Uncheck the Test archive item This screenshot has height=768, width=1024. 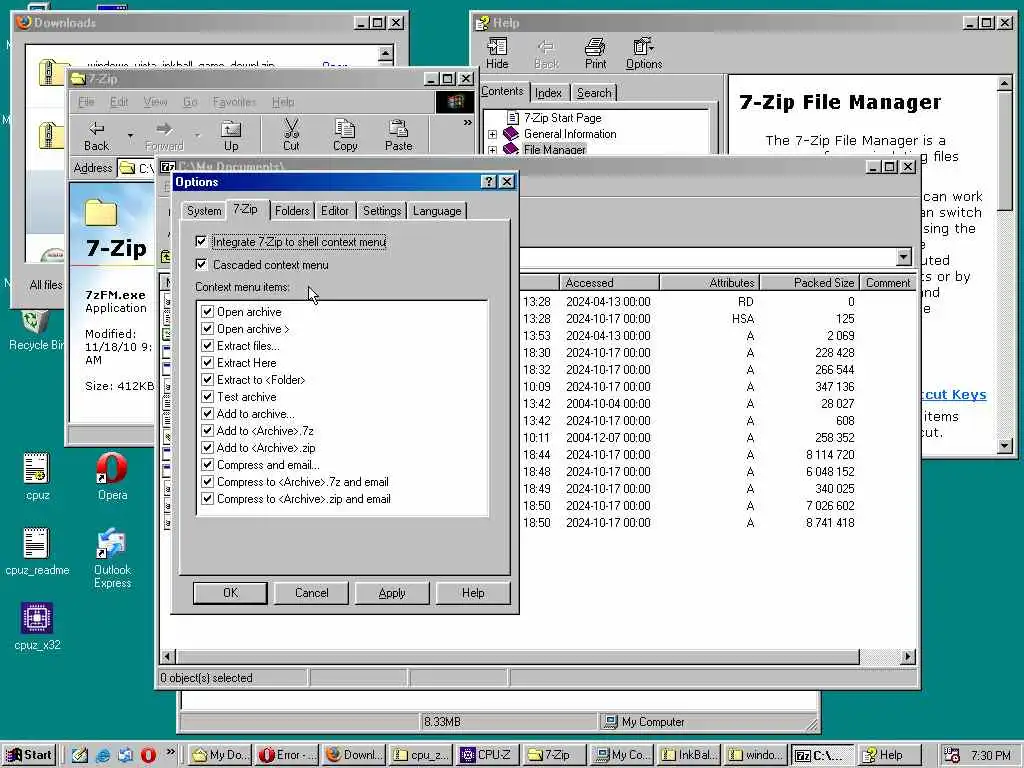[x=208, y=396]
